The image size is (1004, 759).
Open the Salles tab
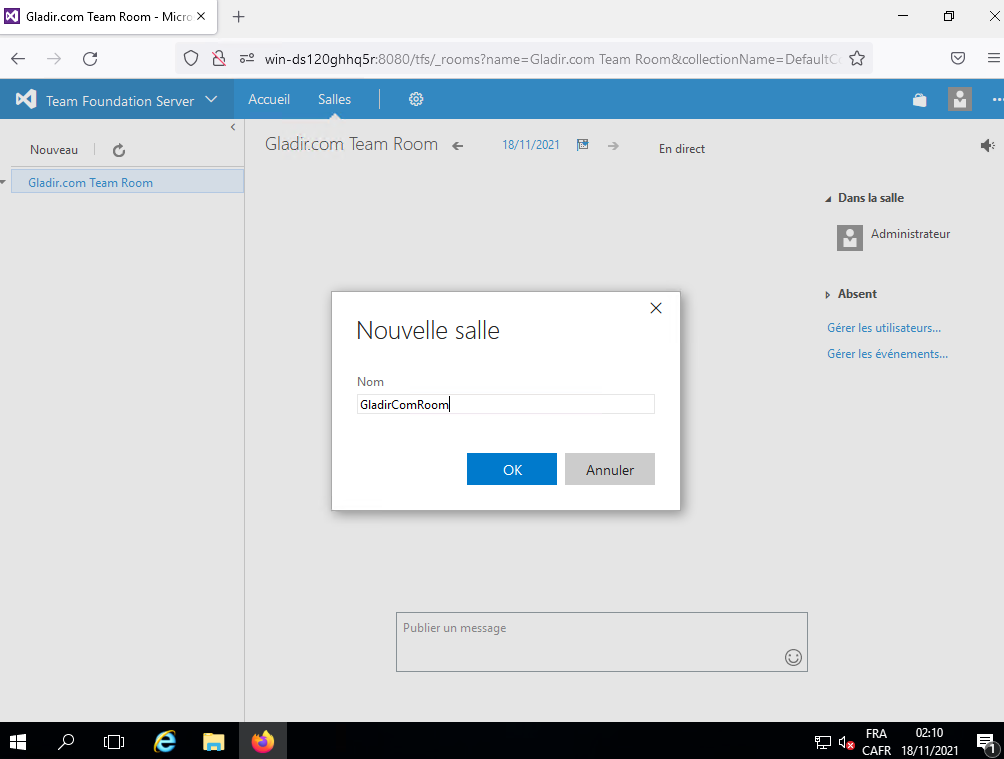(x=334, y=99)
